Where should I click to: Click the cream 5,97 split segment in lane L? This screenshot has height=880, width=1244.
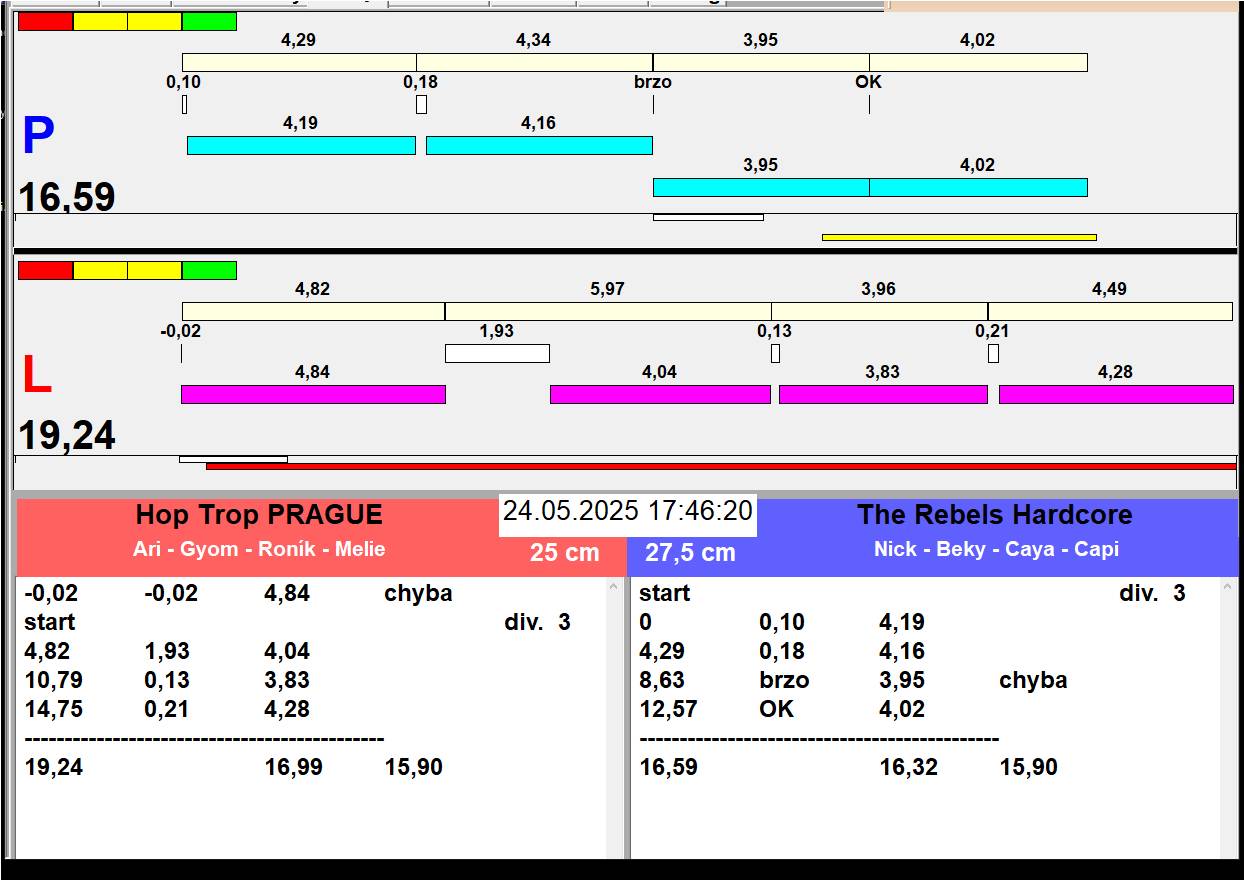point(608,312)
